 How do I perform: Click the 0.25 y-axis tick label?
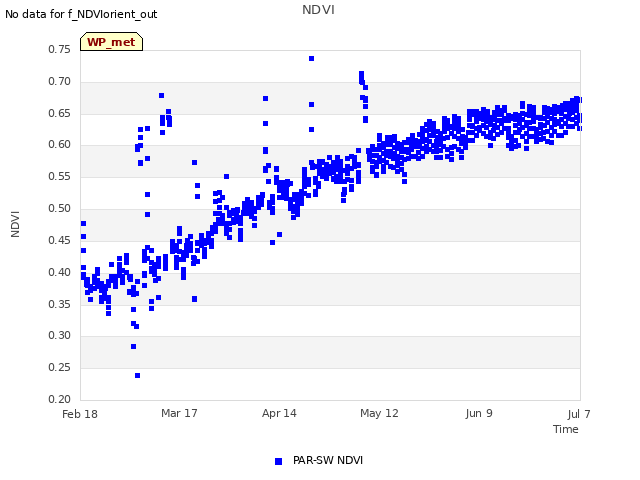tap(60, 367)
